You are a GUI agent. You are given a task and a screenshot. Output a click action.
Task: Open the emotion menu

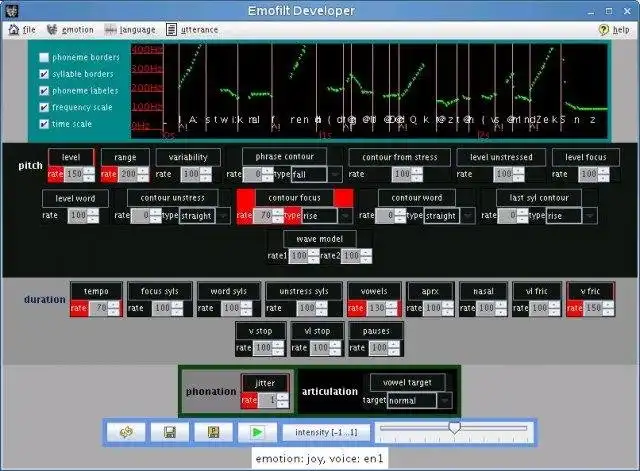[x=70, y=30]
